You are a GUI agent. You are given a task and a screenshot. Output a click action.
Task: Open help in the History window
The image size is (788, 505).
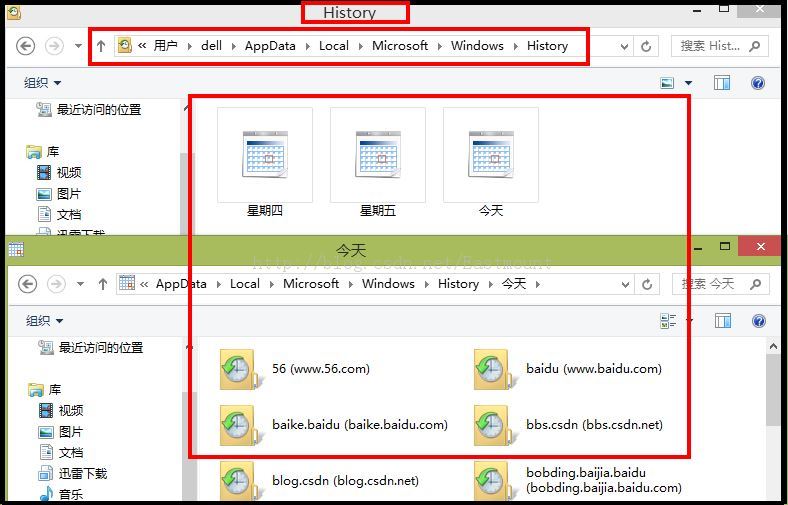point(758,83)
